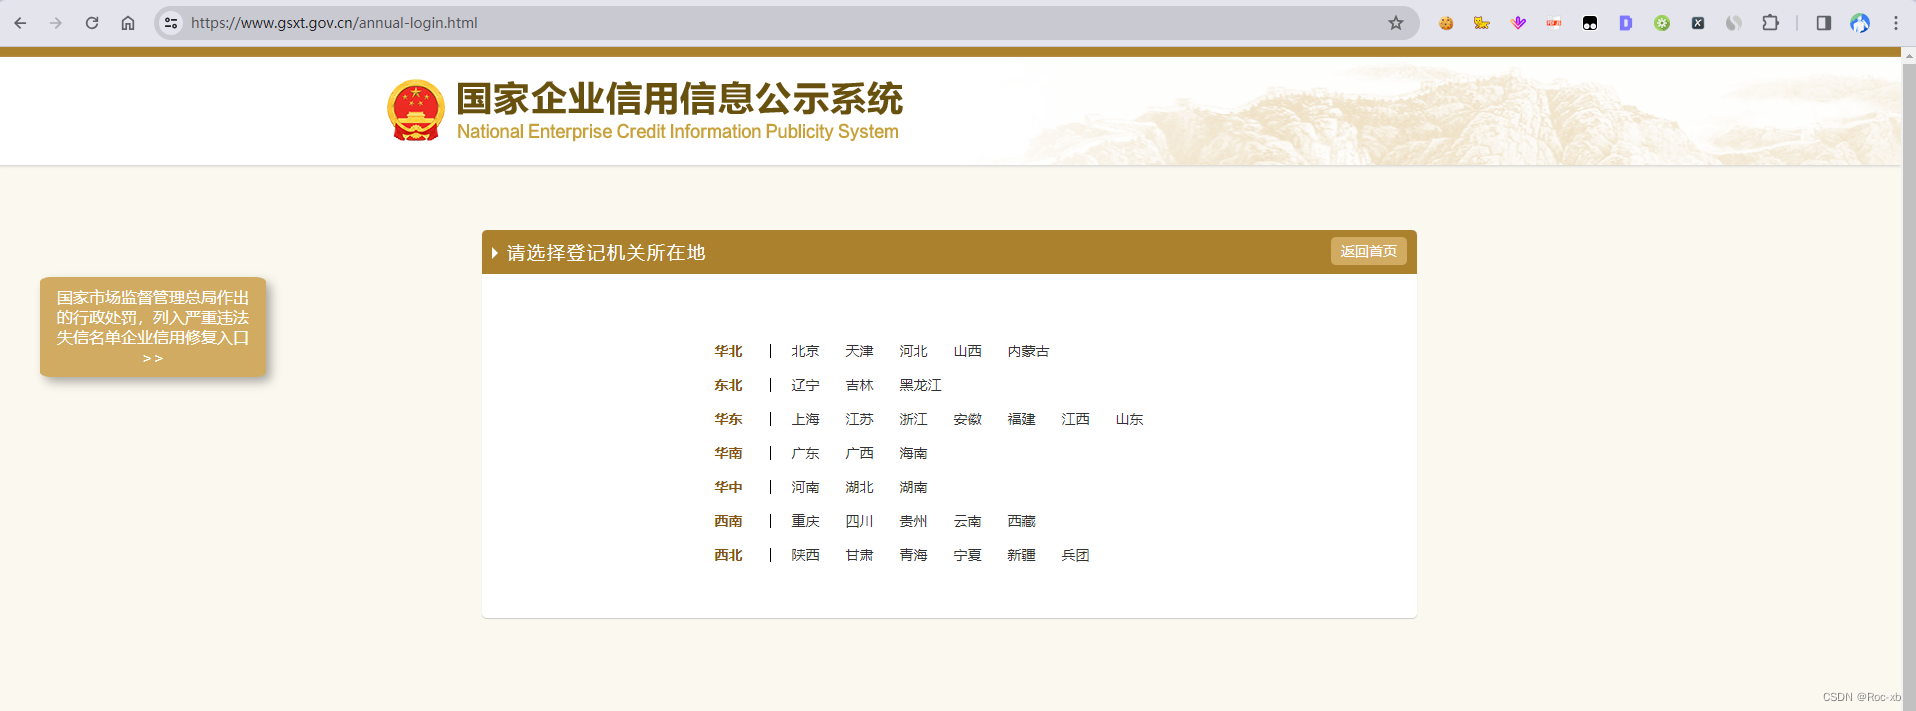Click the 西南 region label

click(728, 521)
